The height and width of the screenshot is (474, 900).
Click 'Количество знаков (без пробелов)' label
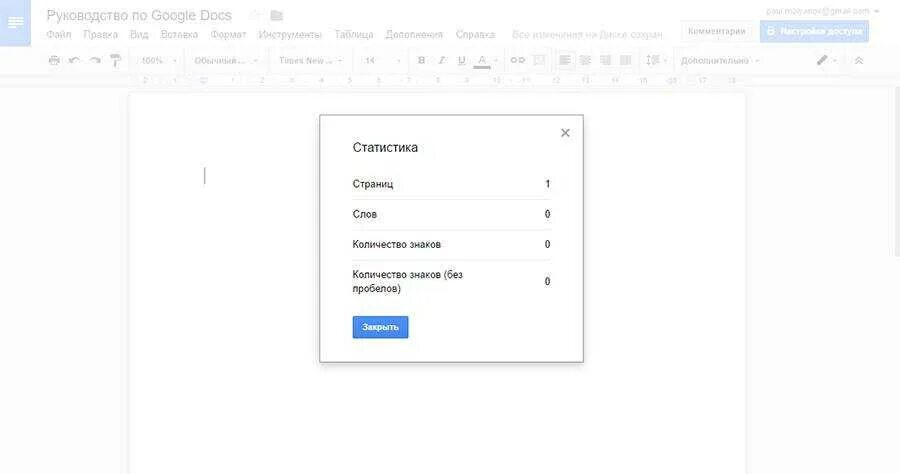408,281
